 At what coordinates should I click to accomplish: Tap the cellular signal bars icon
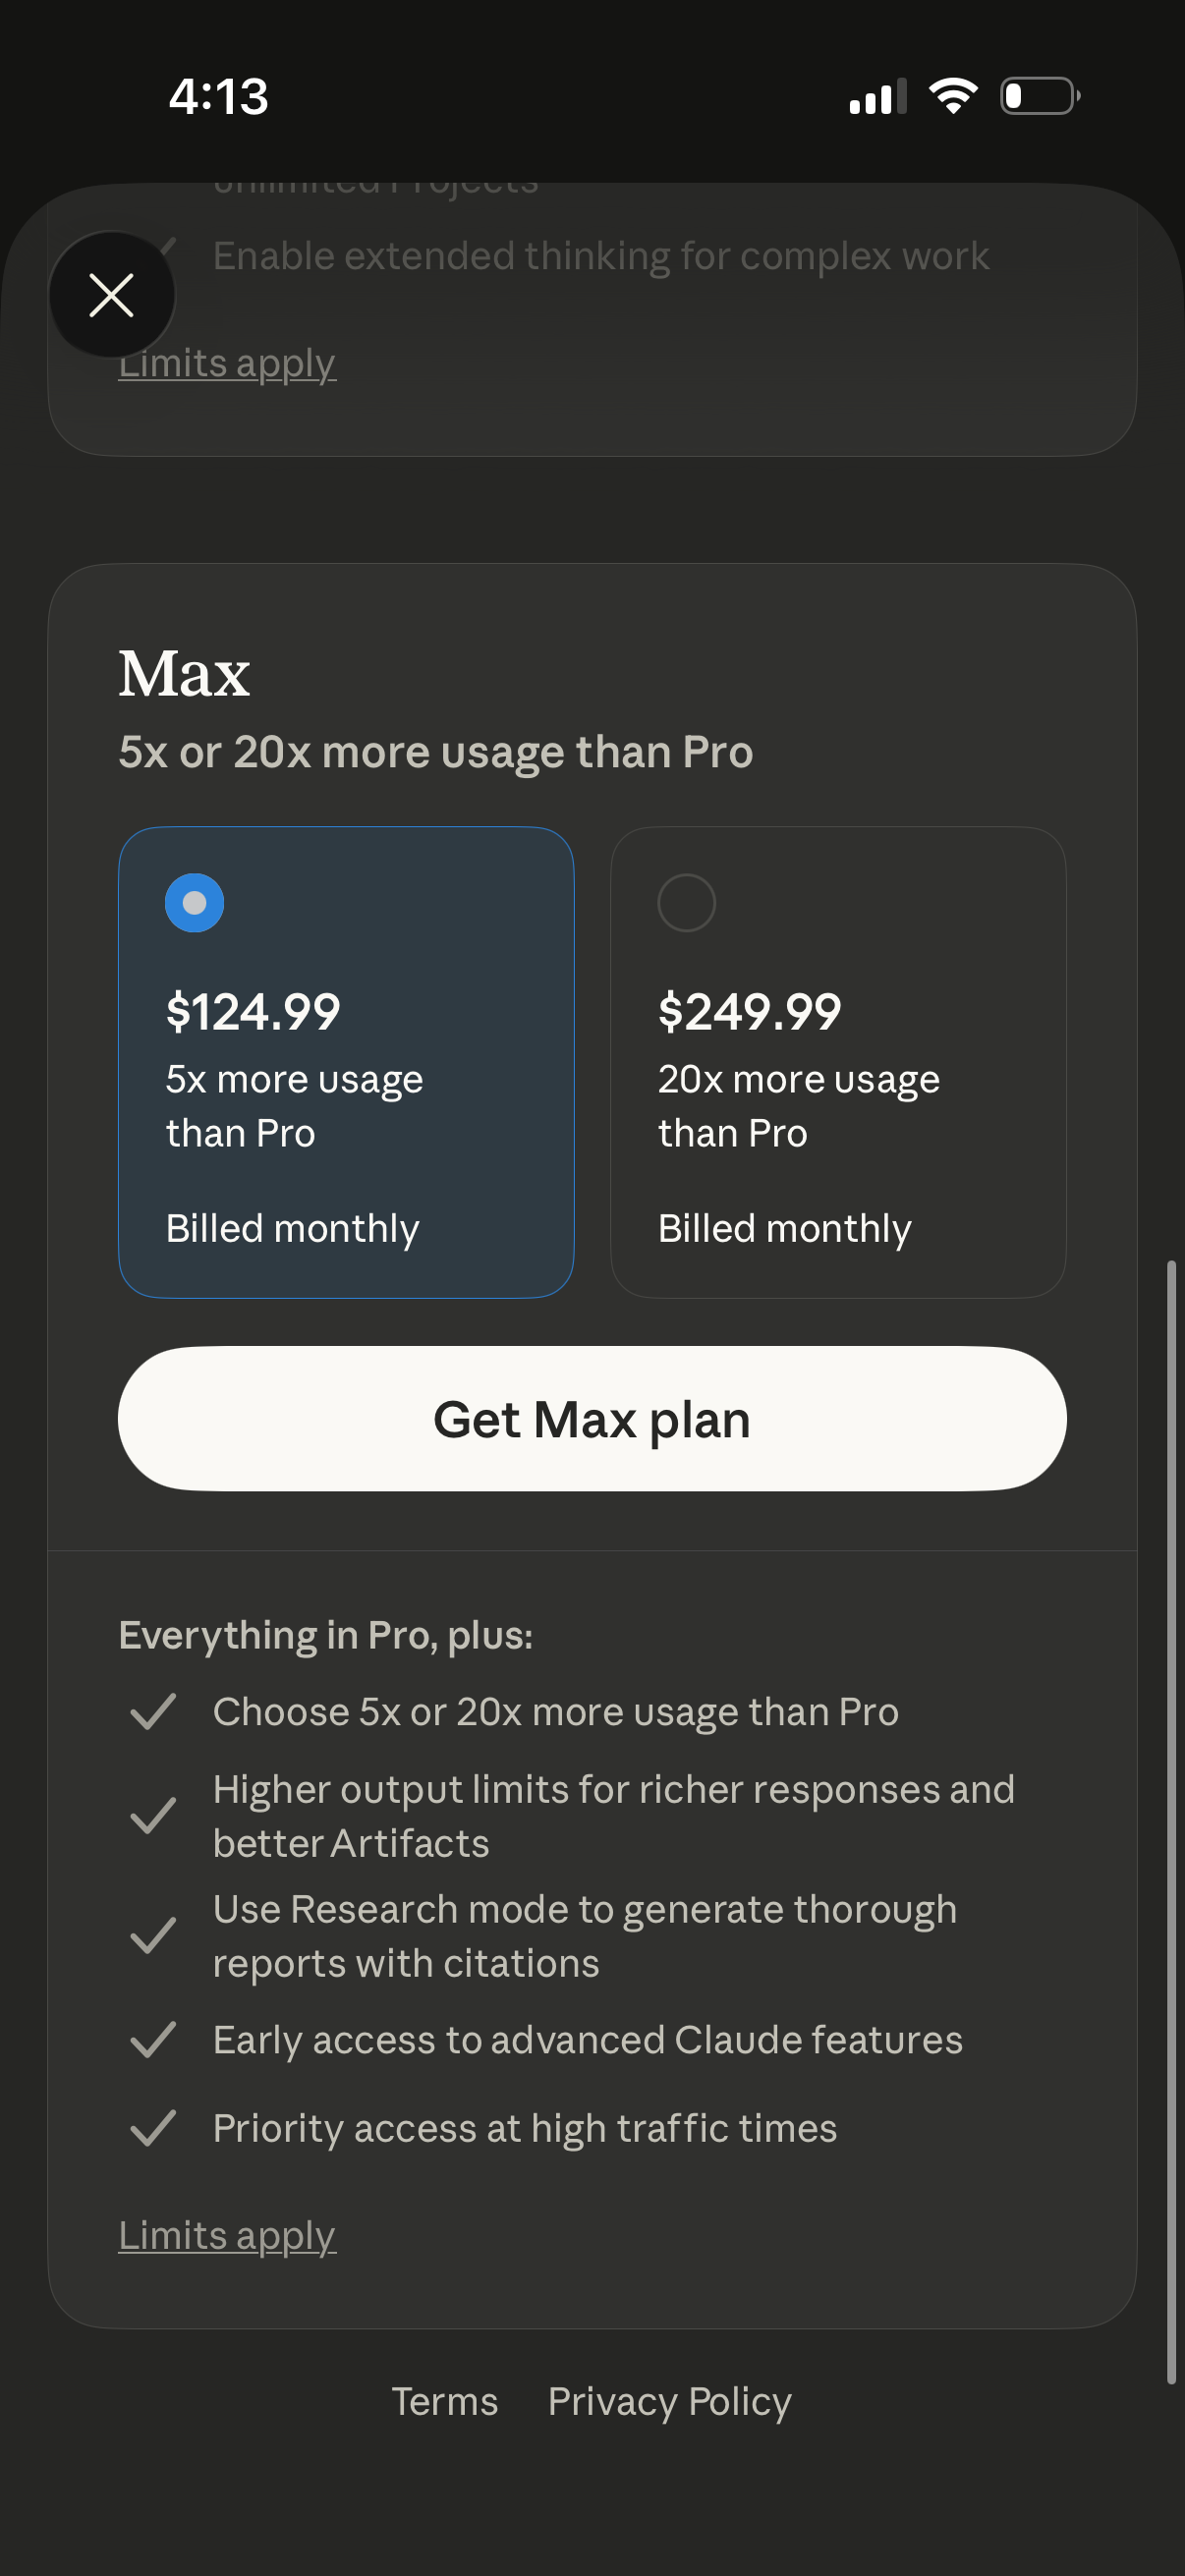(x=877, y=97)
